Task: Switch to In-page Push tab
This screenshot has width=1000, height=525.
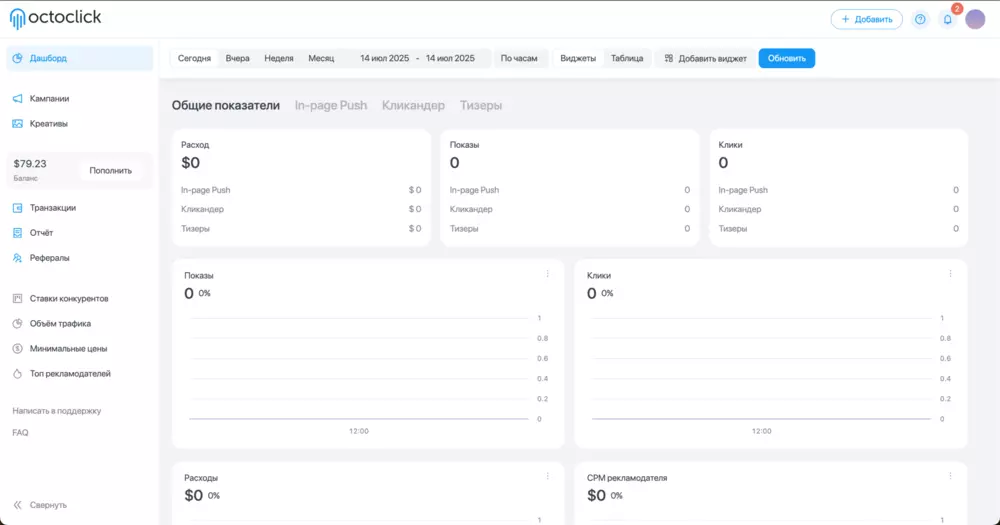Action: pos(330,105)
